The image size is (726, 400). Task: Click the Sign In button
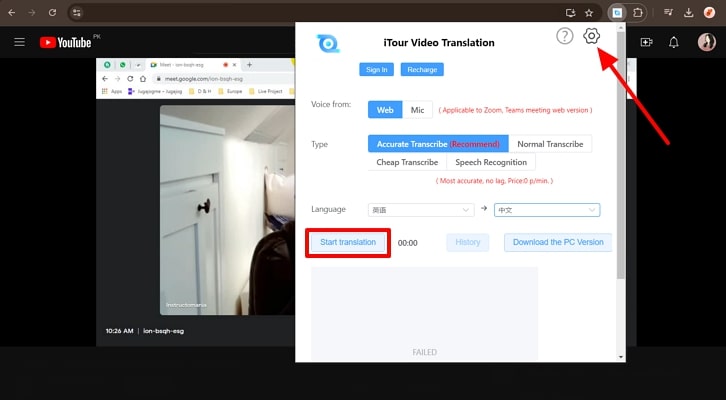click(376, 70)
